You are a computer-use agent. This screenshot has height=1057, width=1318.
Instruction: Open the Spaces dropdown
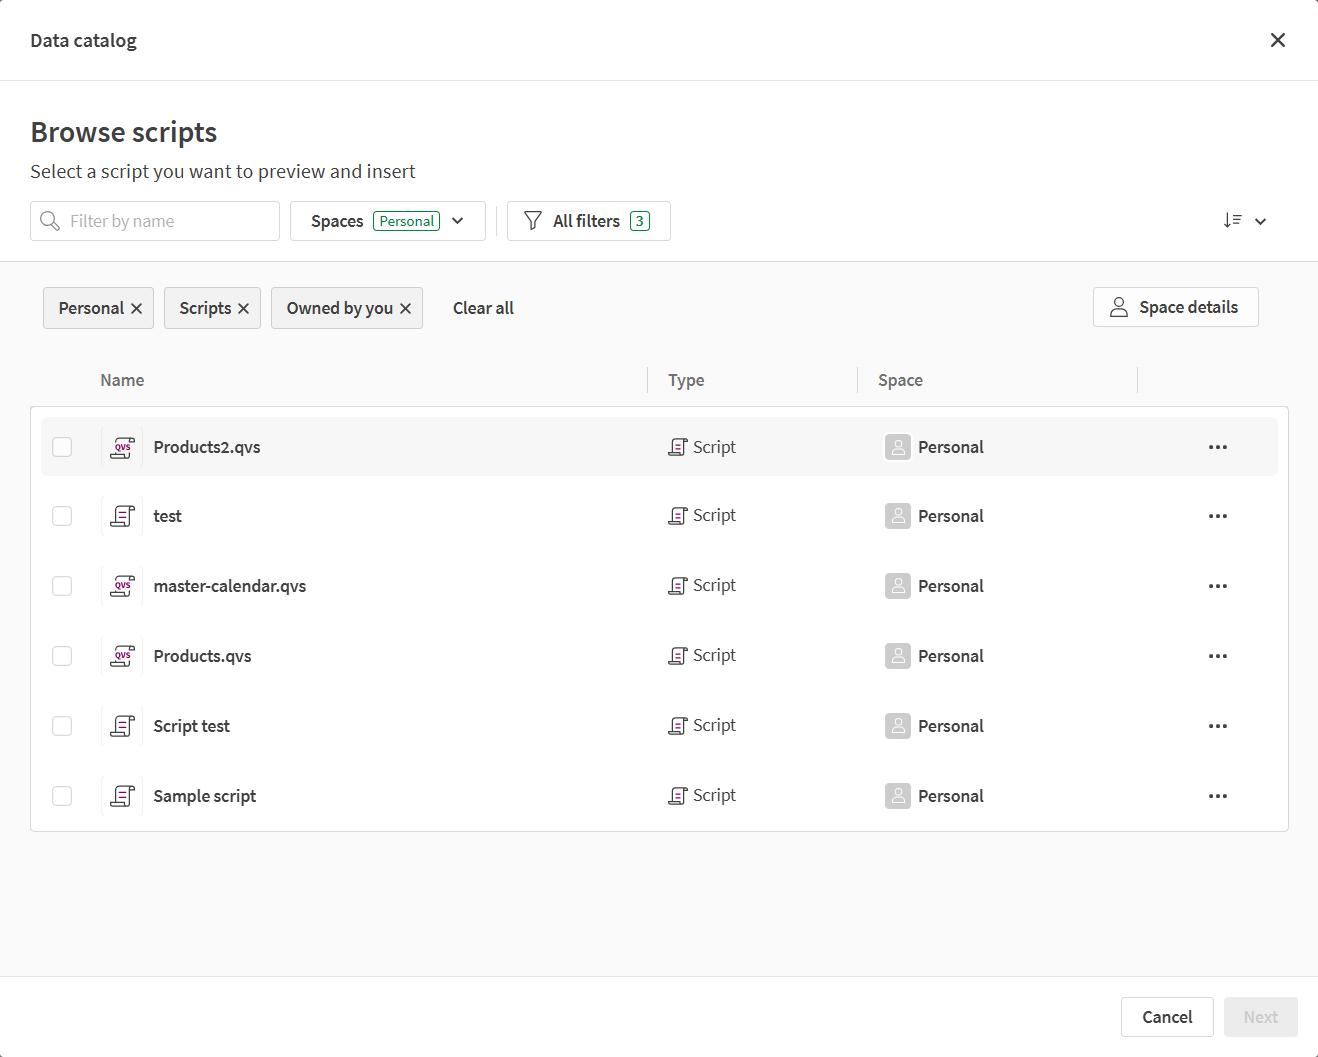point(388,220)
